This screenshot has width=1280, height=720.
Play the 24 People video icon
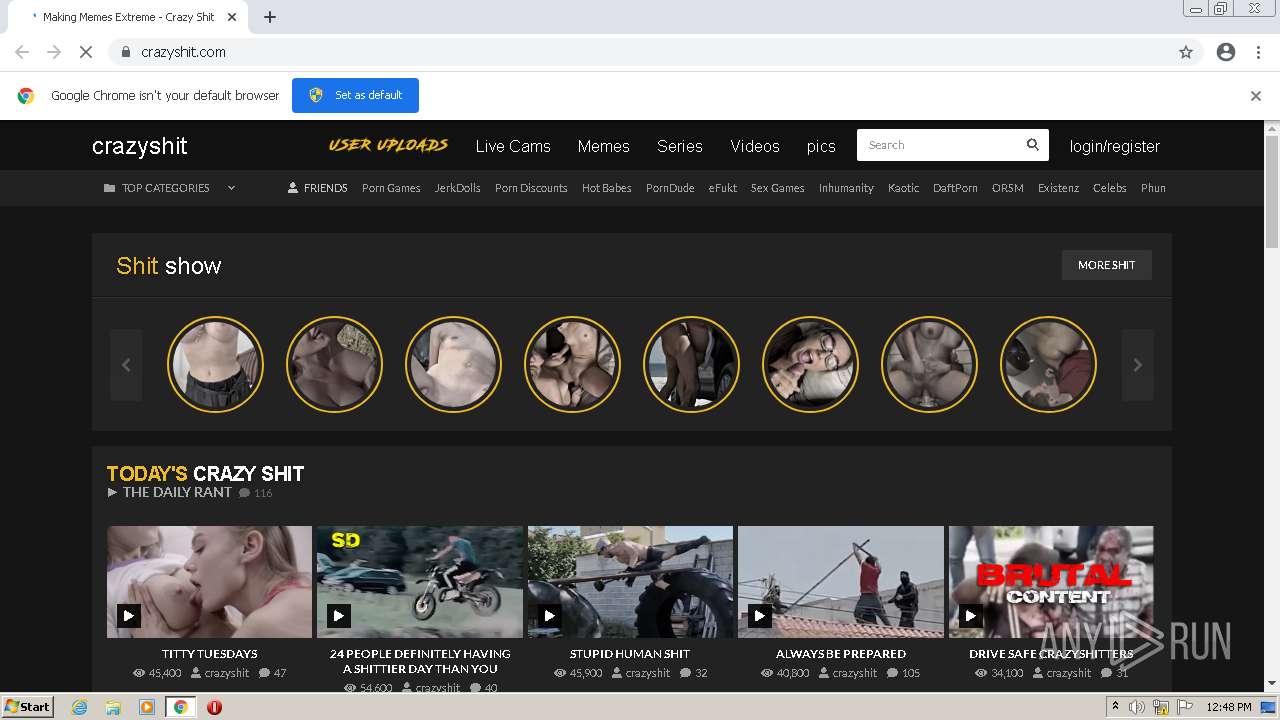coord(338,616)
